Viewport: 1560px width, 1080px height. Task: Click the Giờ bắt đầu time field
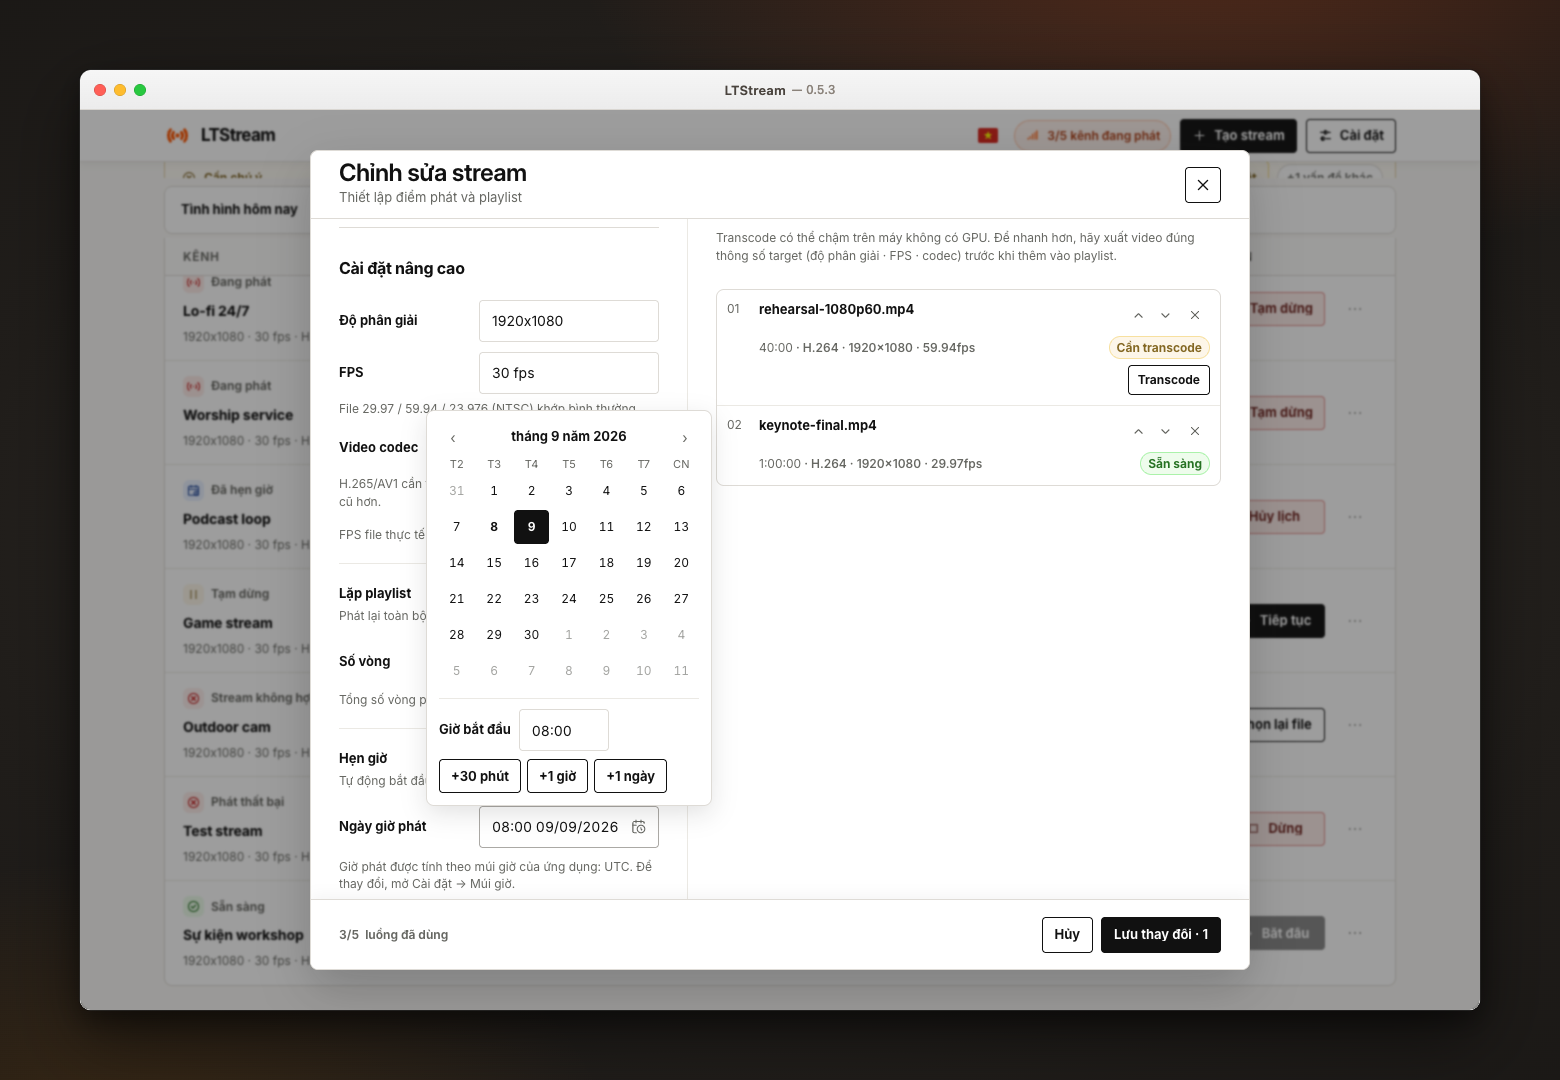(563, 730)
